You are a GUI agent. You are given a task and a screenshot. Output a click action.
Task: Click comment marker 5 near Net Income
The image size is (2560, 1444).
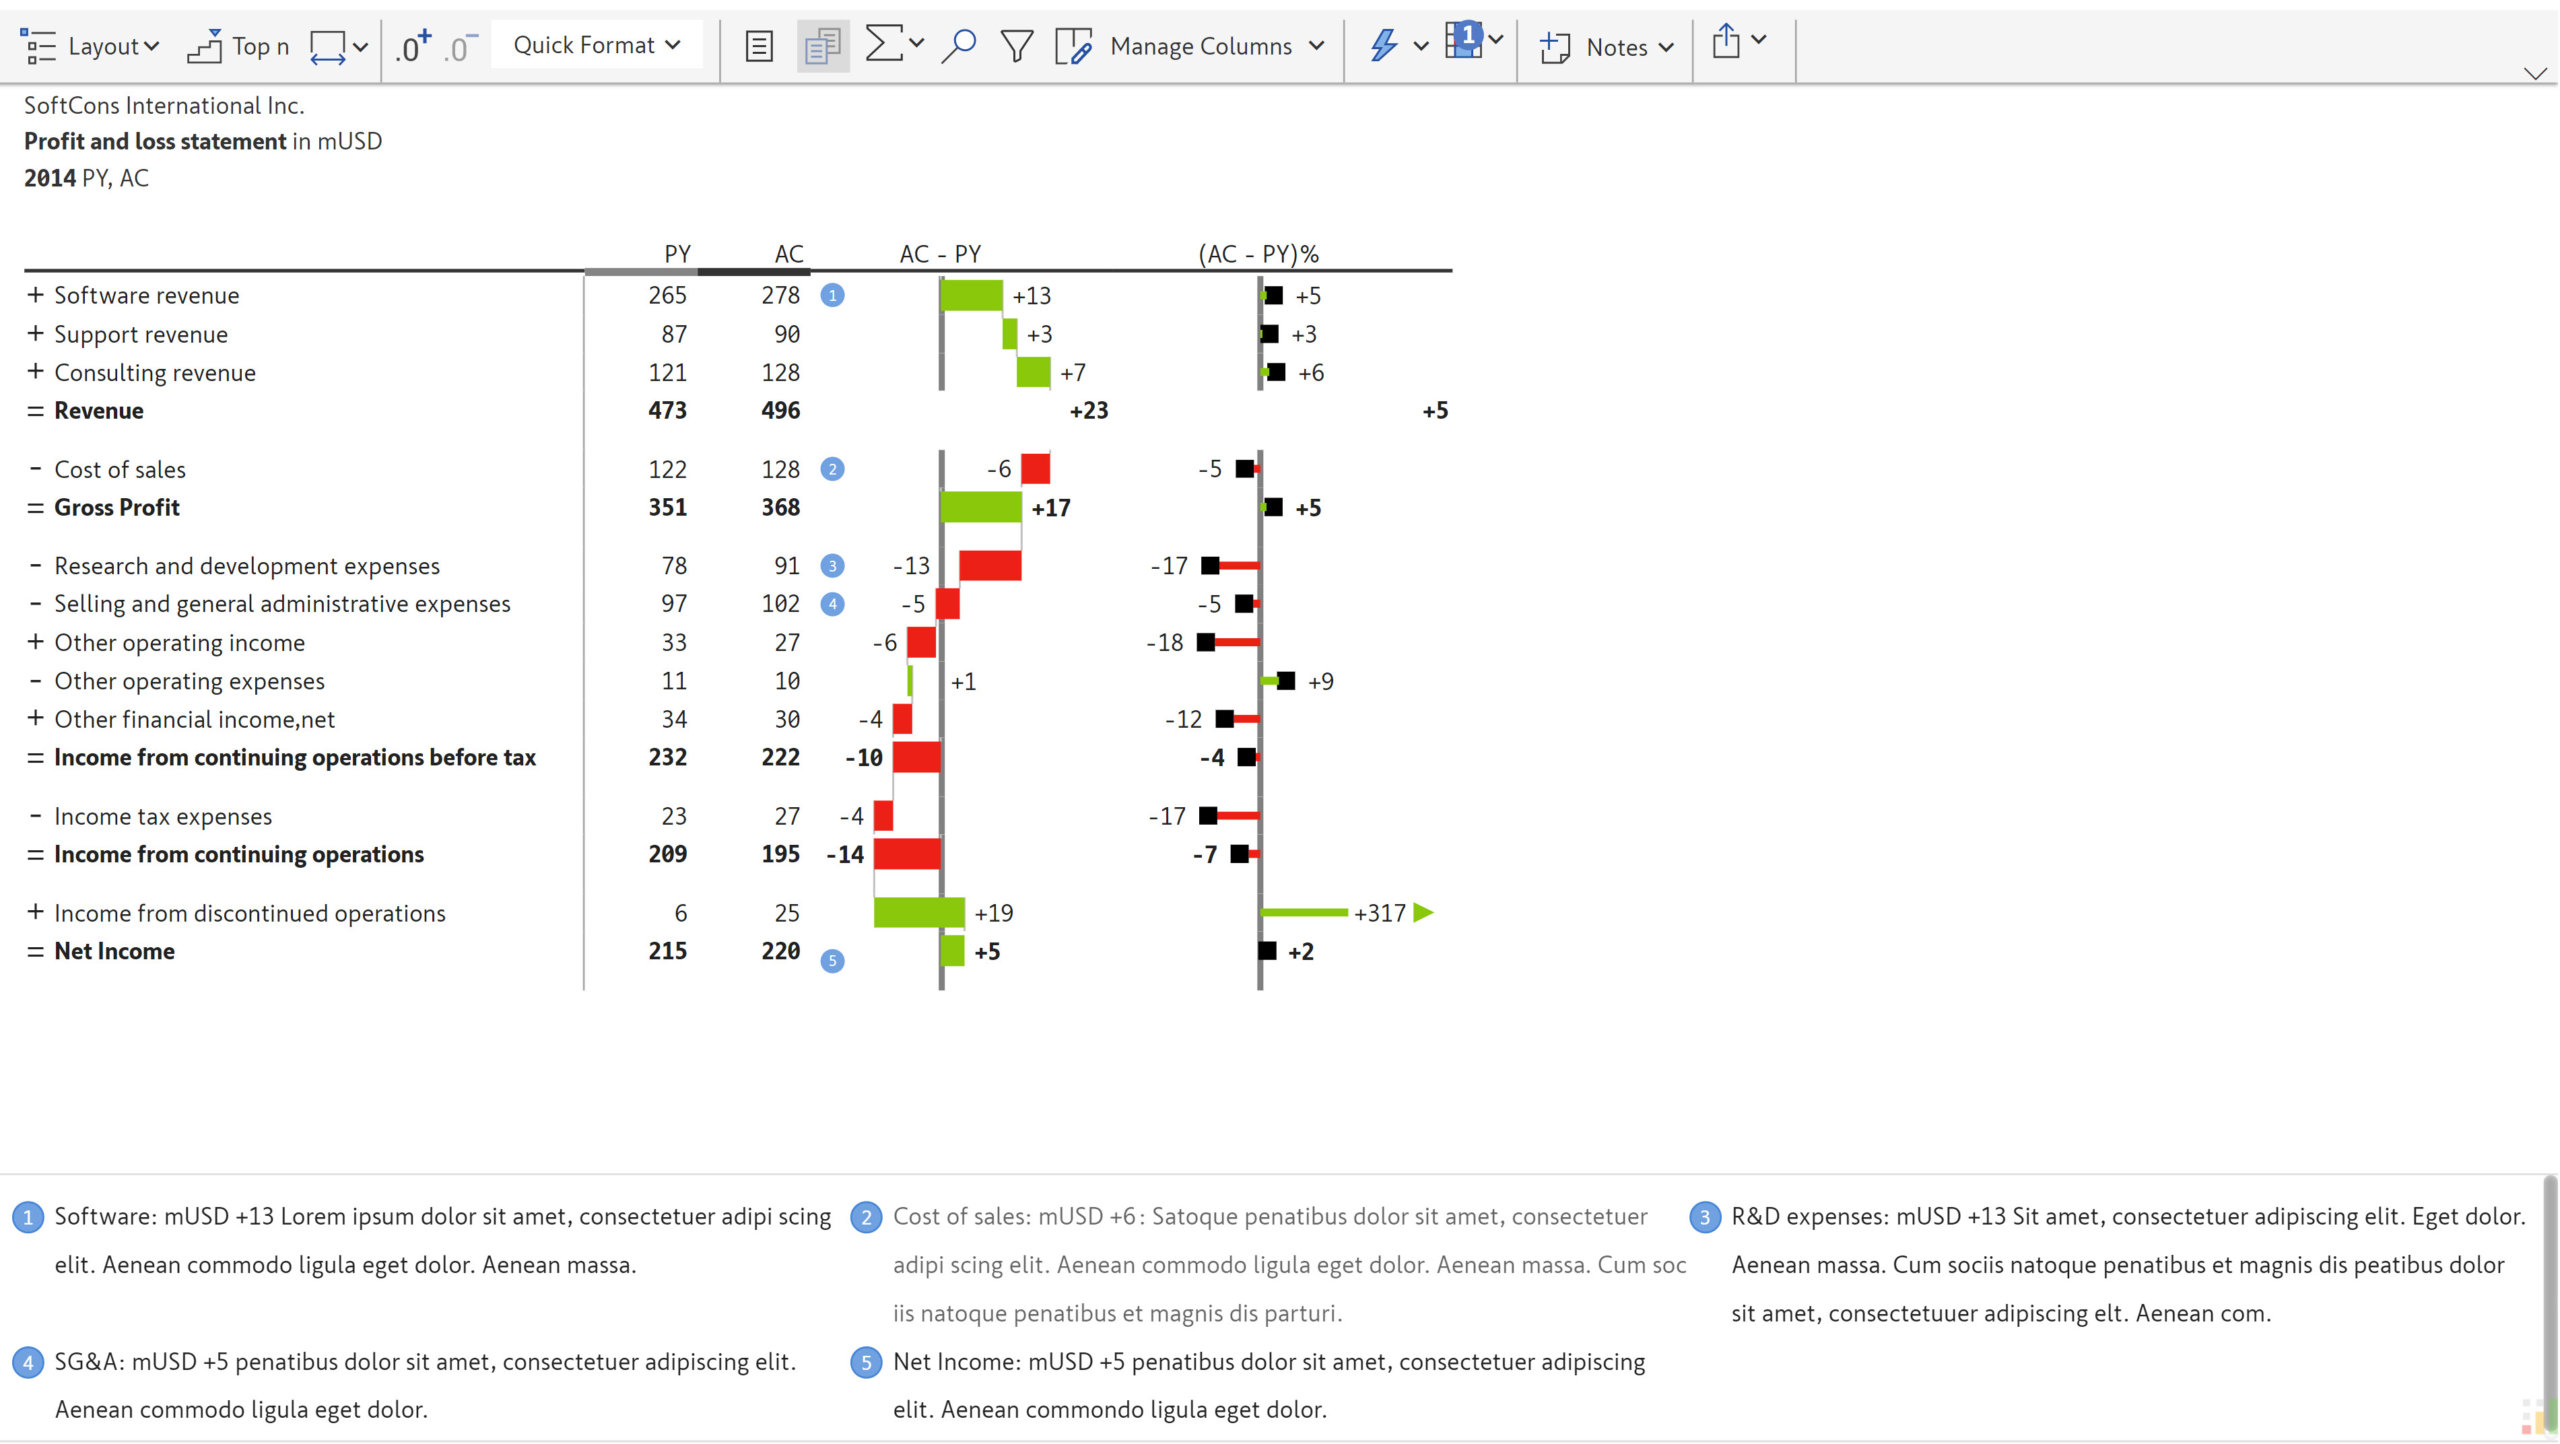[833, 960]
